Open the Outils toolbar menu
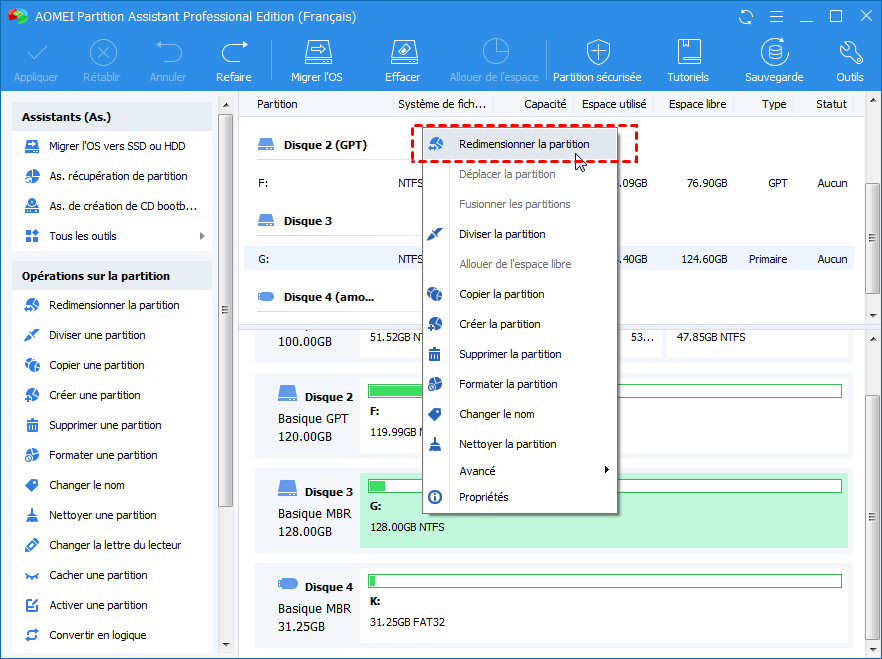The width and height of the screenshot is (882, 659). [x=849, y=61]
